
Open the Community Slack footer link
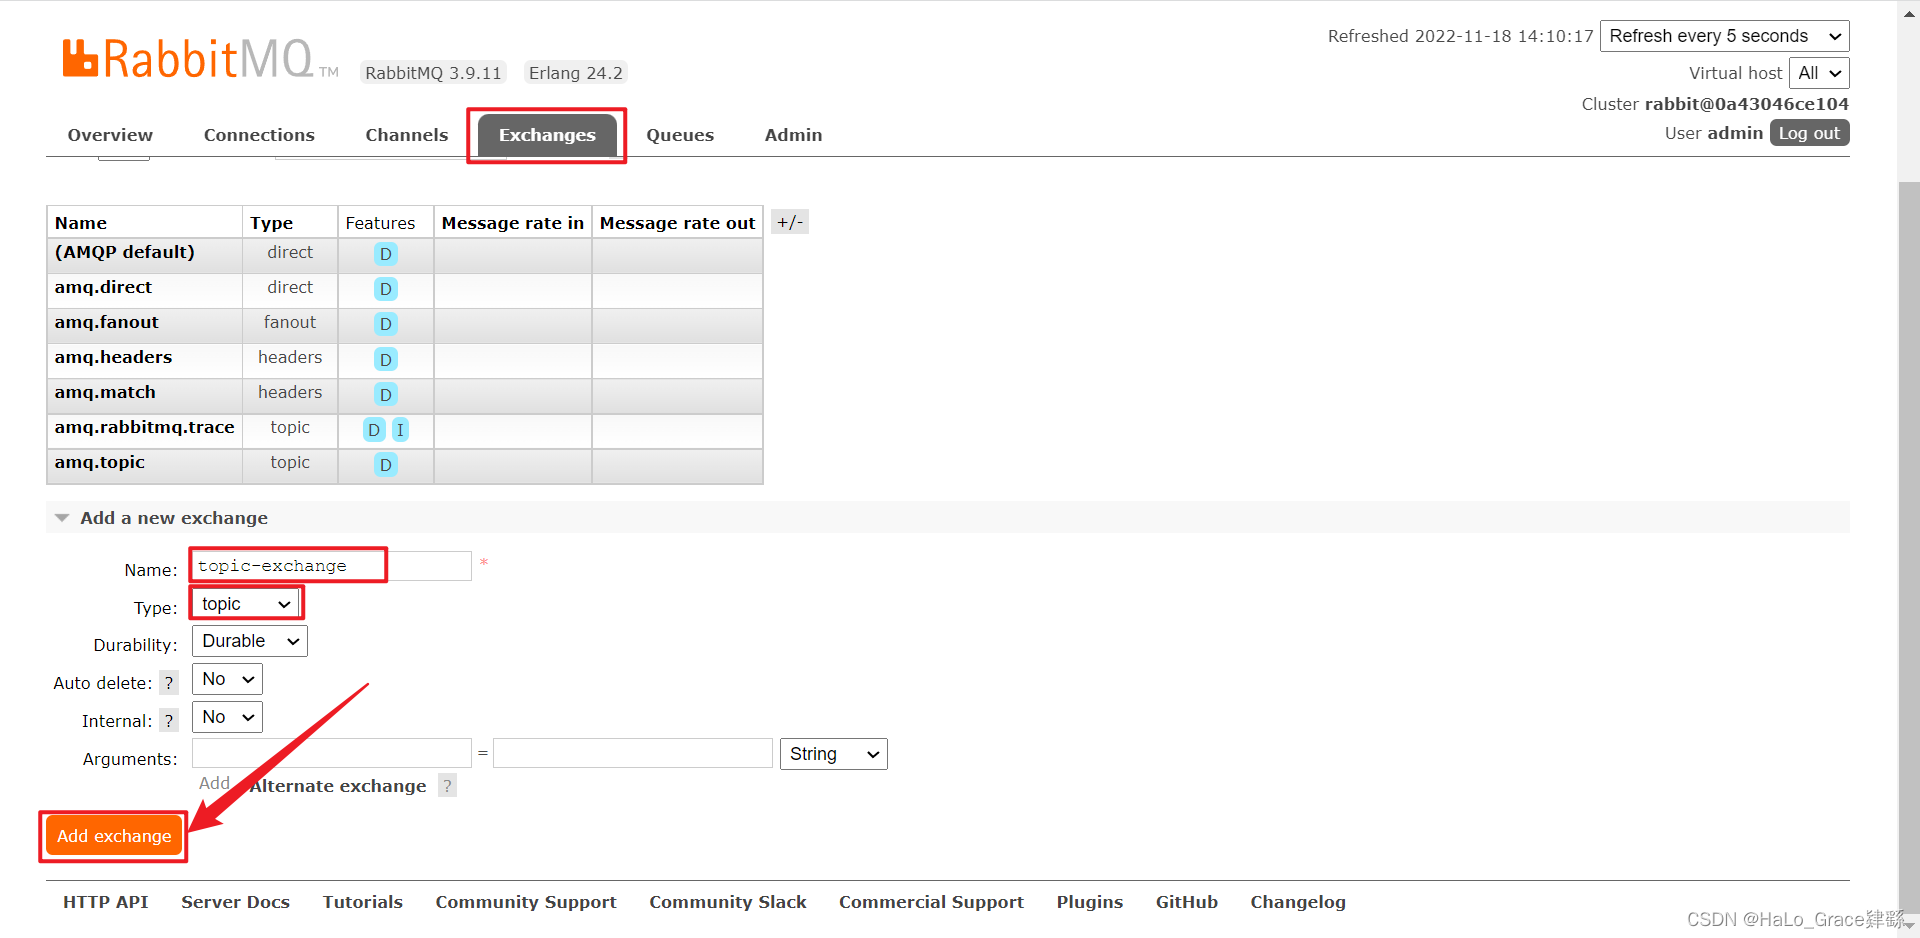728,902
